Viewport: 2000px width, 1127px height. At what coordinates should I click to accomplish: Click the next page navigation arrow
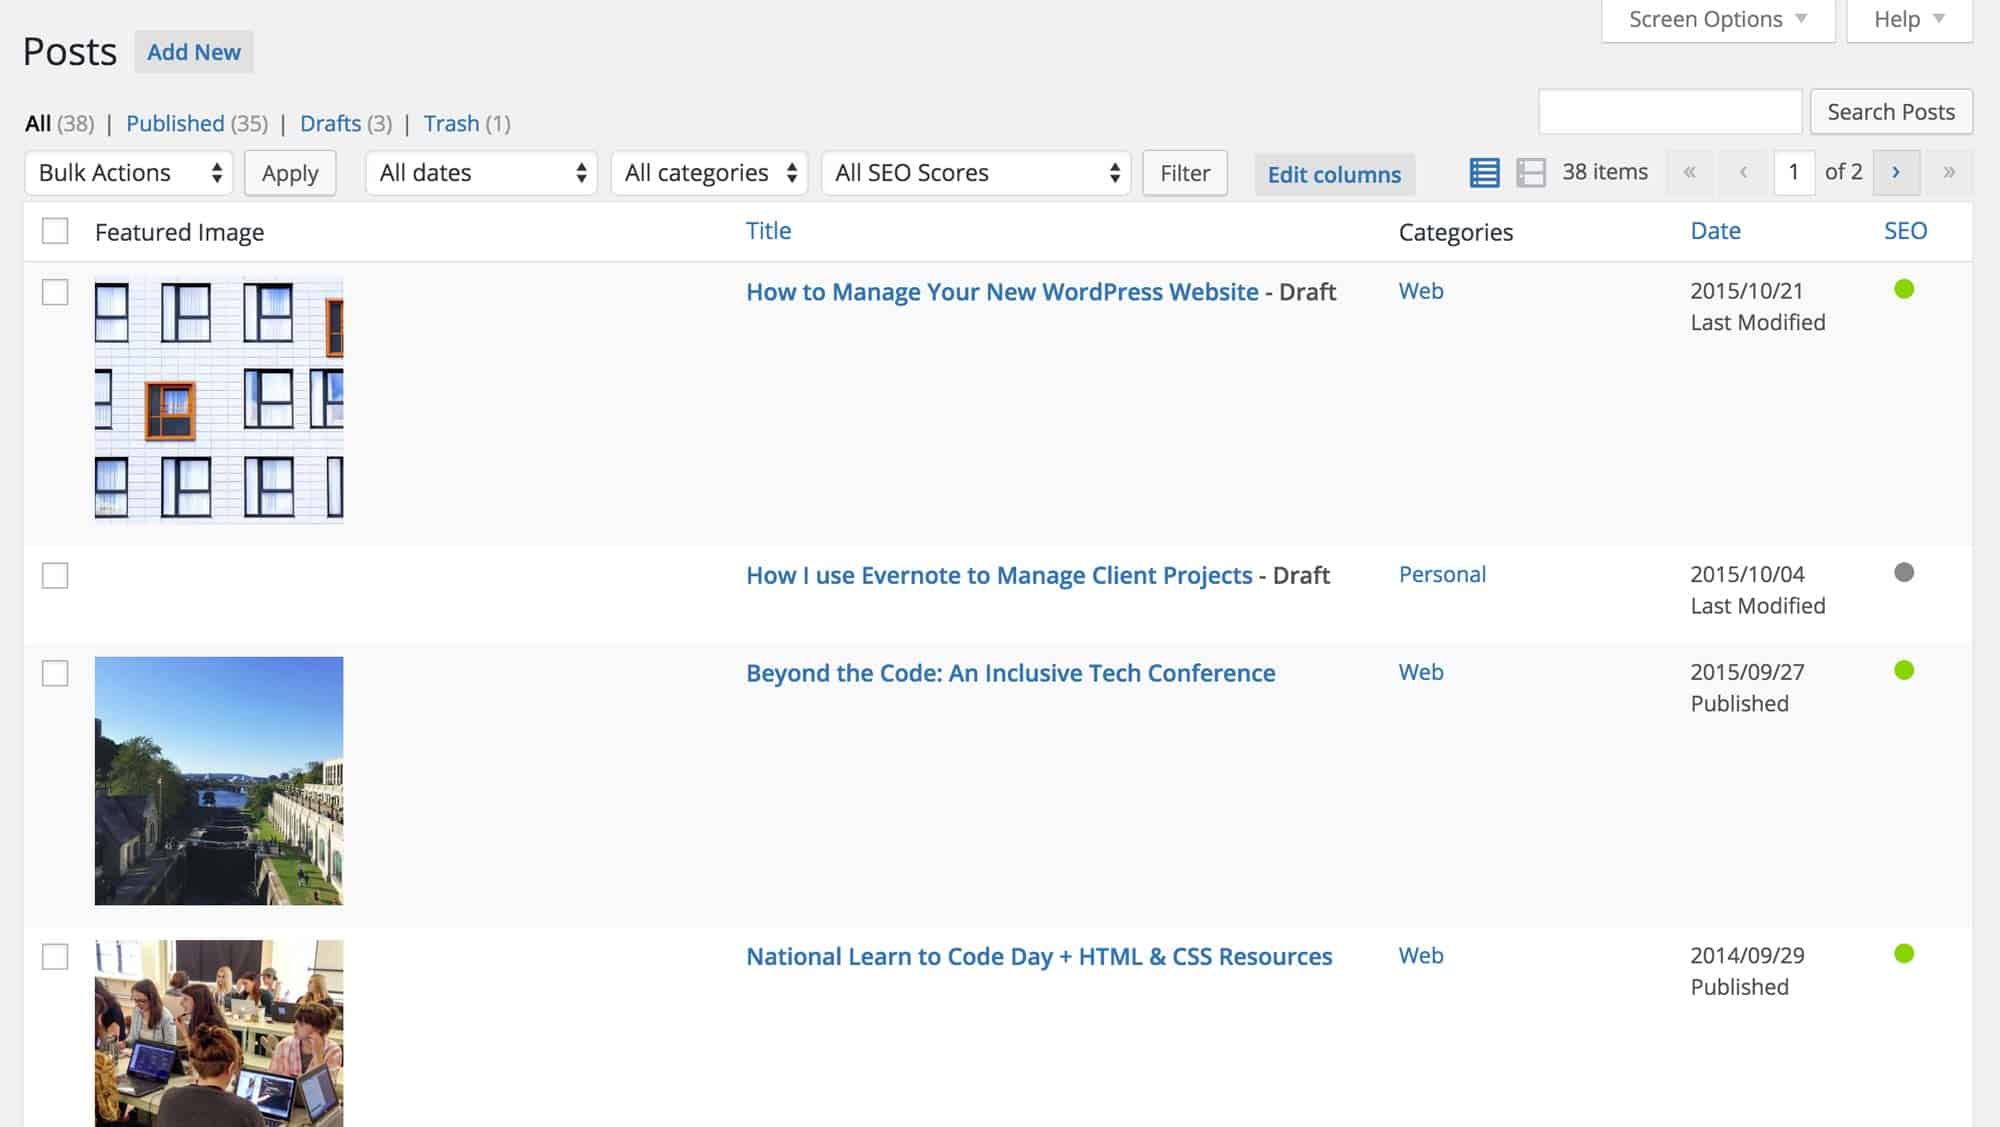point(1897,172)
